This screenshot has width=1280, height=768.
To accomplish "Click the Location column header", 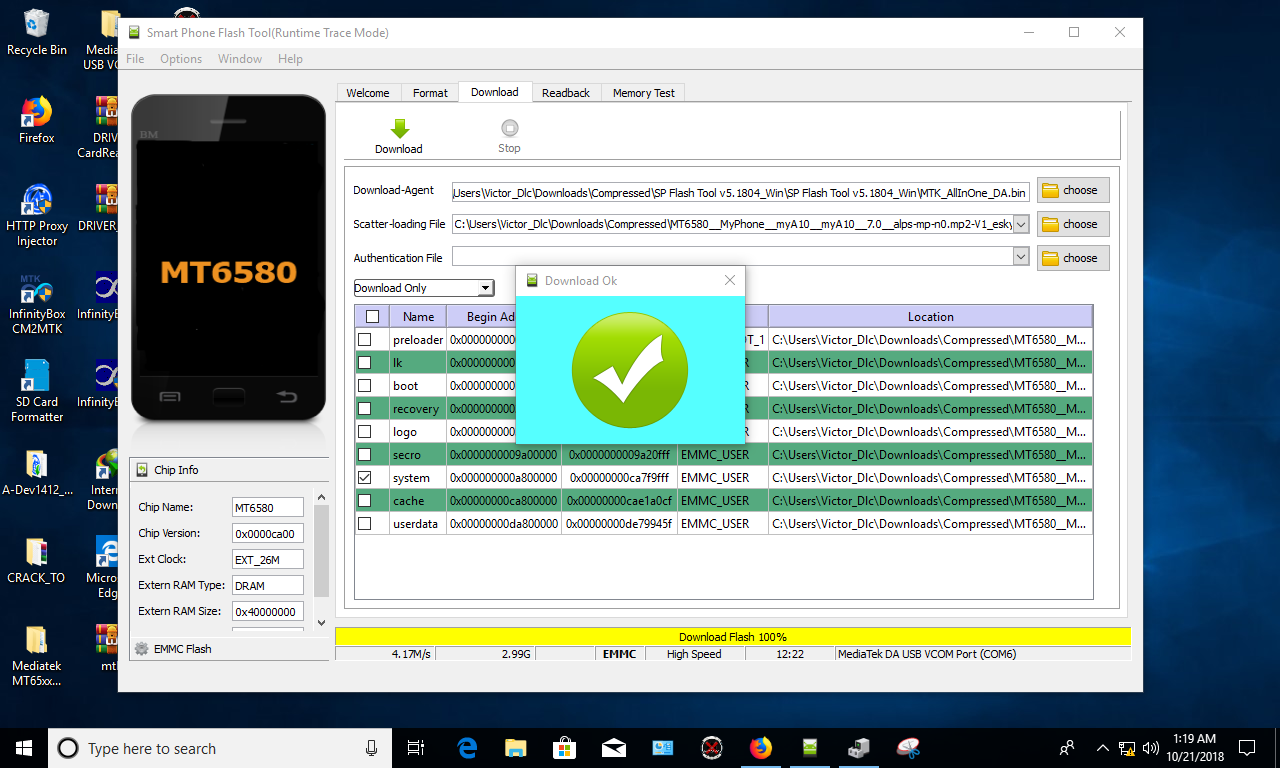I will pyautogui.click(x=930, y=317).
